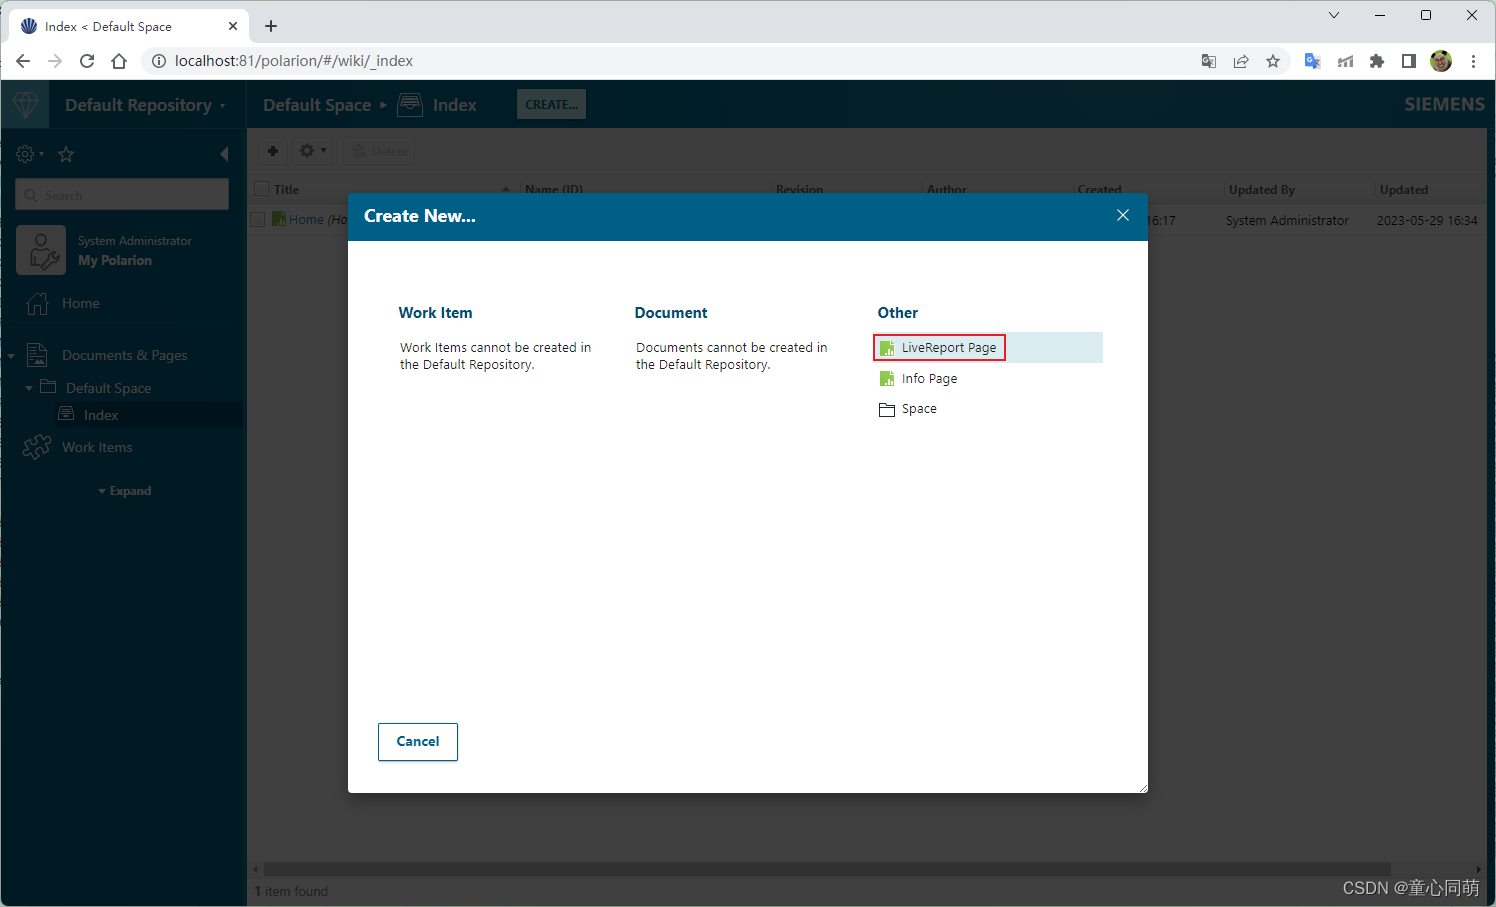The image size is (1496, 907).
Task: Check the checkbox on the Home row
Action: [x=257, y=219]
